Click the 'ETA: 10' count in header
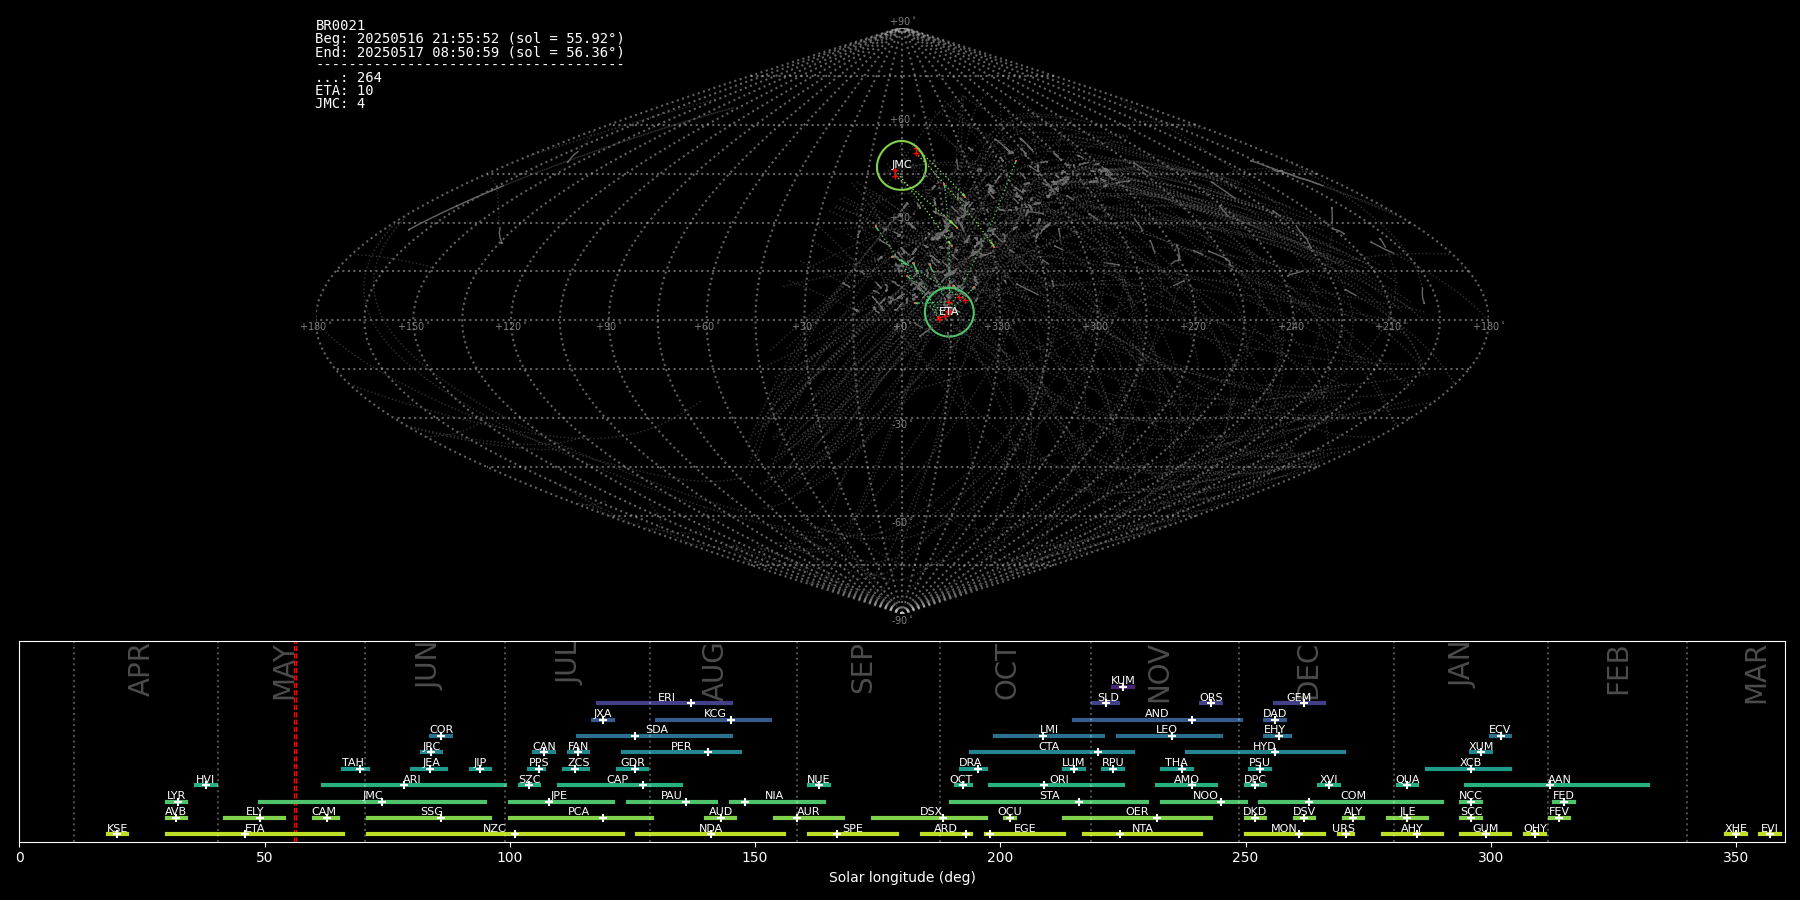Viewport: 1800px width, 900px height. pyautogui.click(x=344, y=91)
